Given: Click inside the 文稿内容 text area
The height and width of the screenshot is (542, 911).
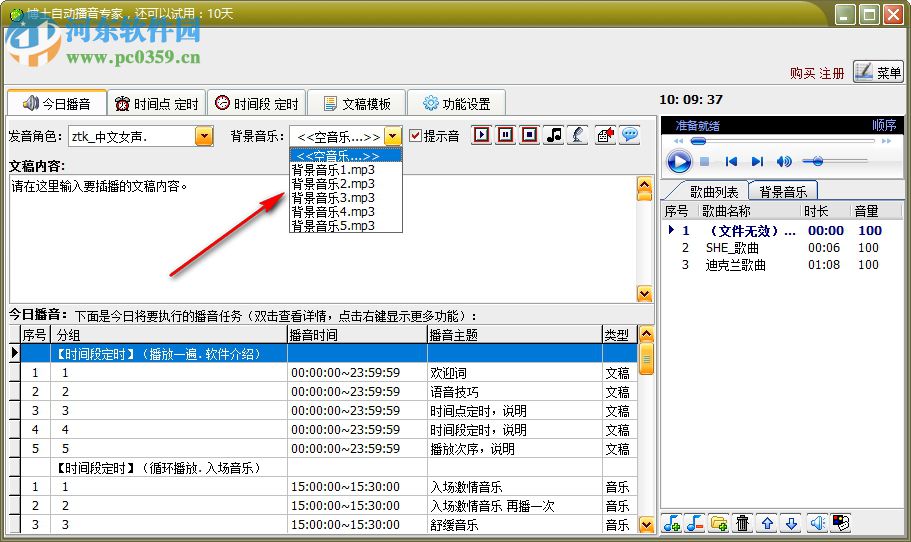Looking at the screenshot, I should [320, 240].
